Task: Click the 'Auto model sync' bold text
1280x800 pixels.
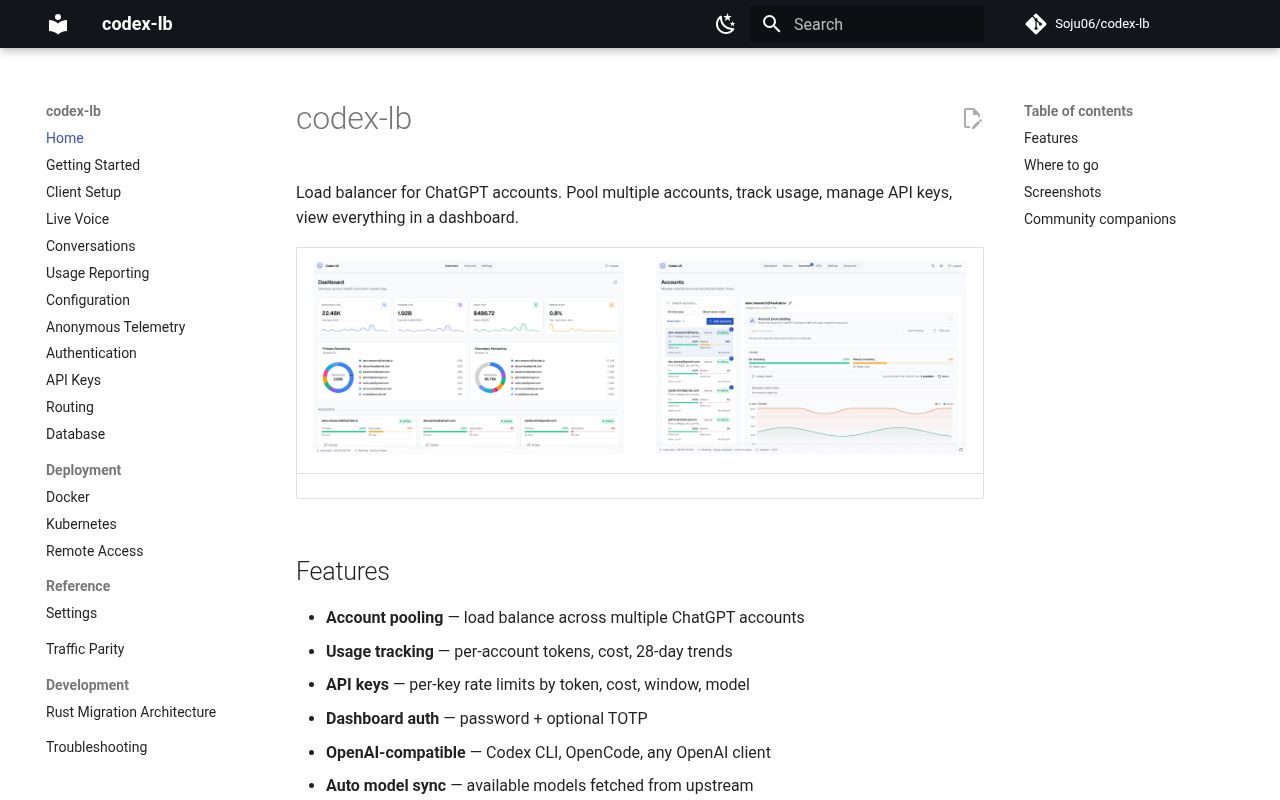Action: click(386, 786)
